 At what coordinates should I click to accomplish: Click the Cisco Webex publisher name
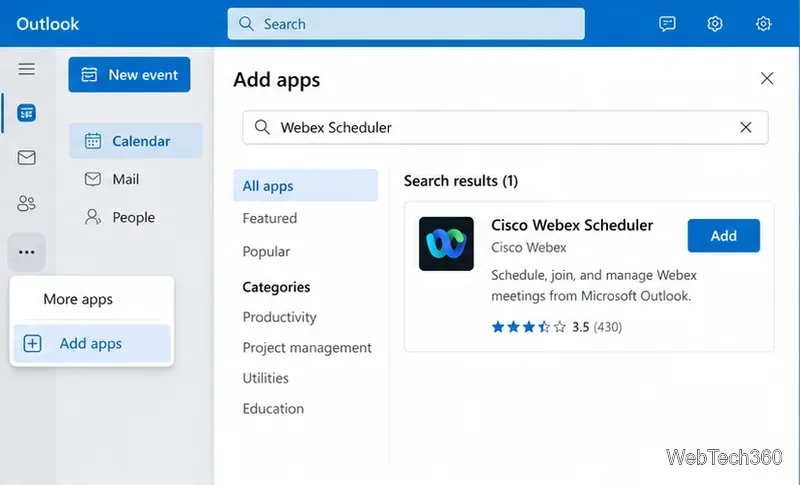coord(529,247)
